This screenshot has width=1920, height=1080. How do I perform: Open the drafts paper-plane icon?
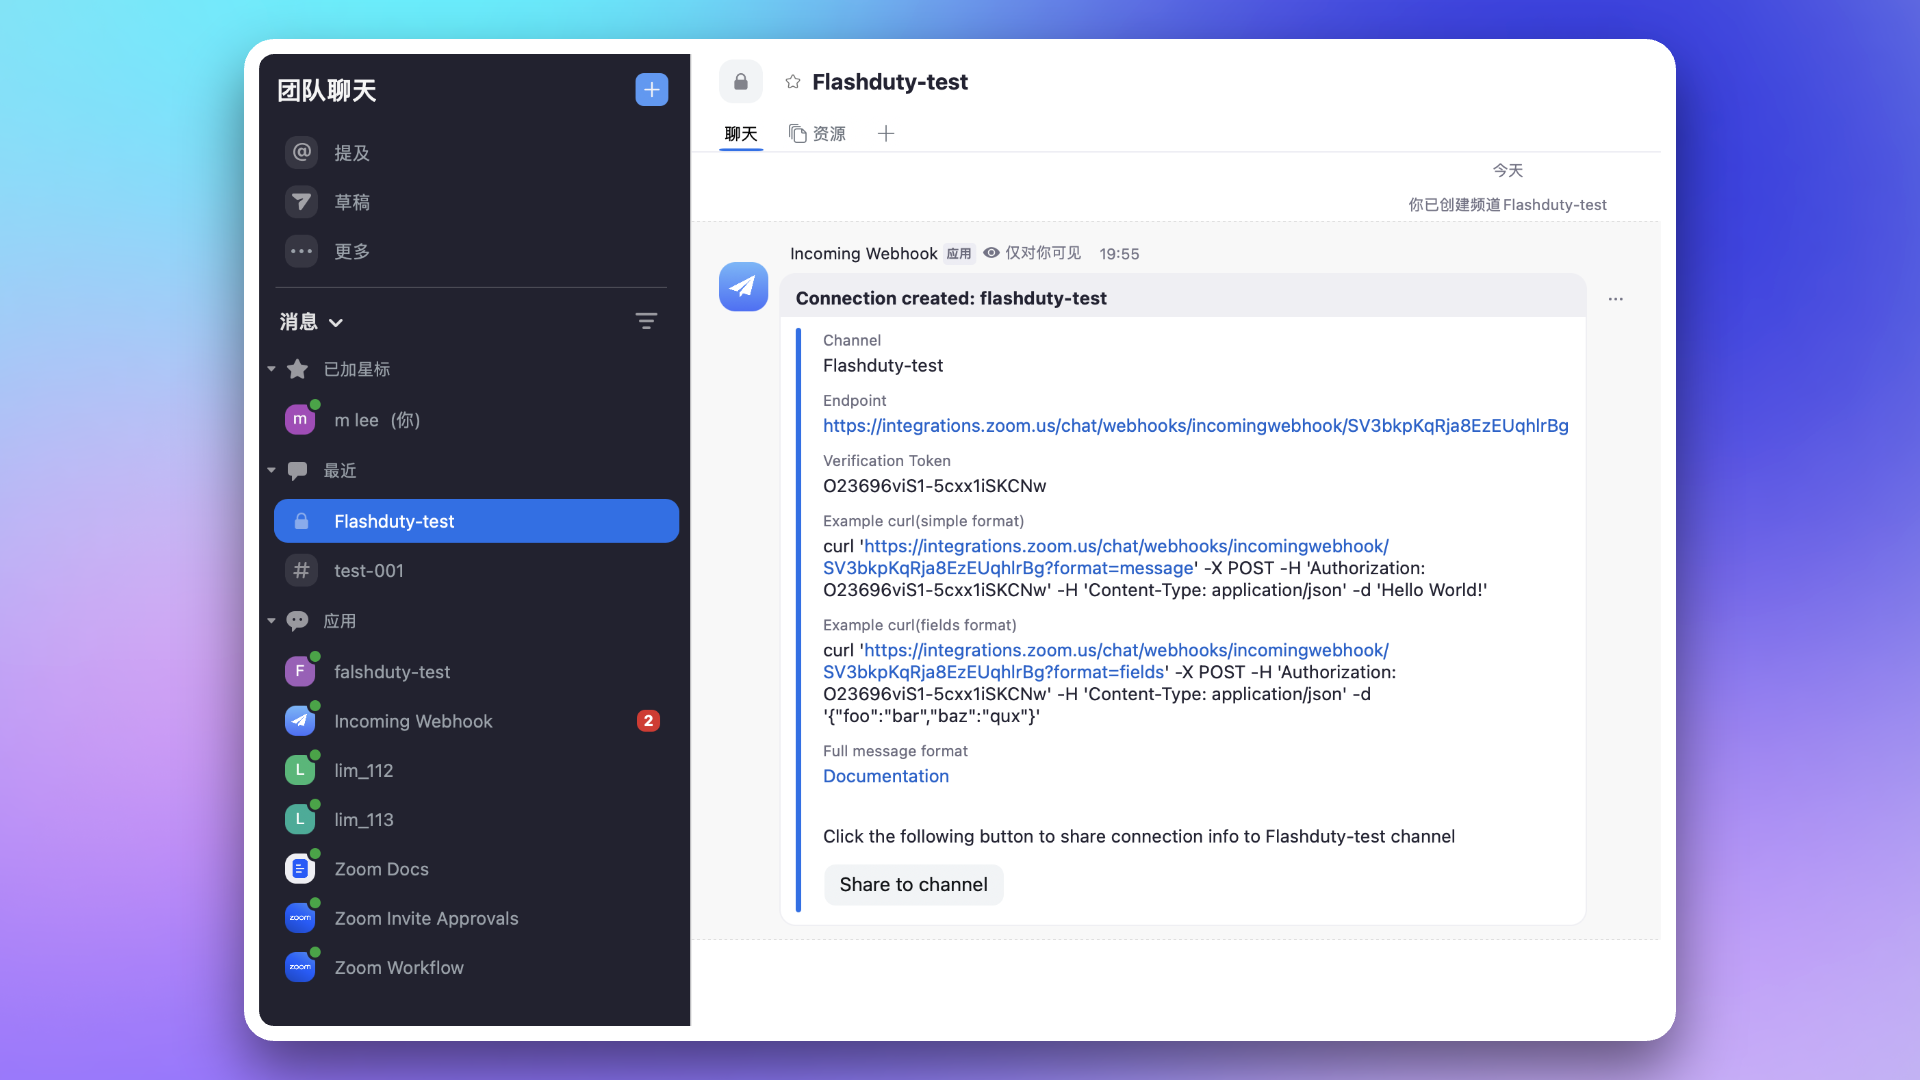(301, 202)
